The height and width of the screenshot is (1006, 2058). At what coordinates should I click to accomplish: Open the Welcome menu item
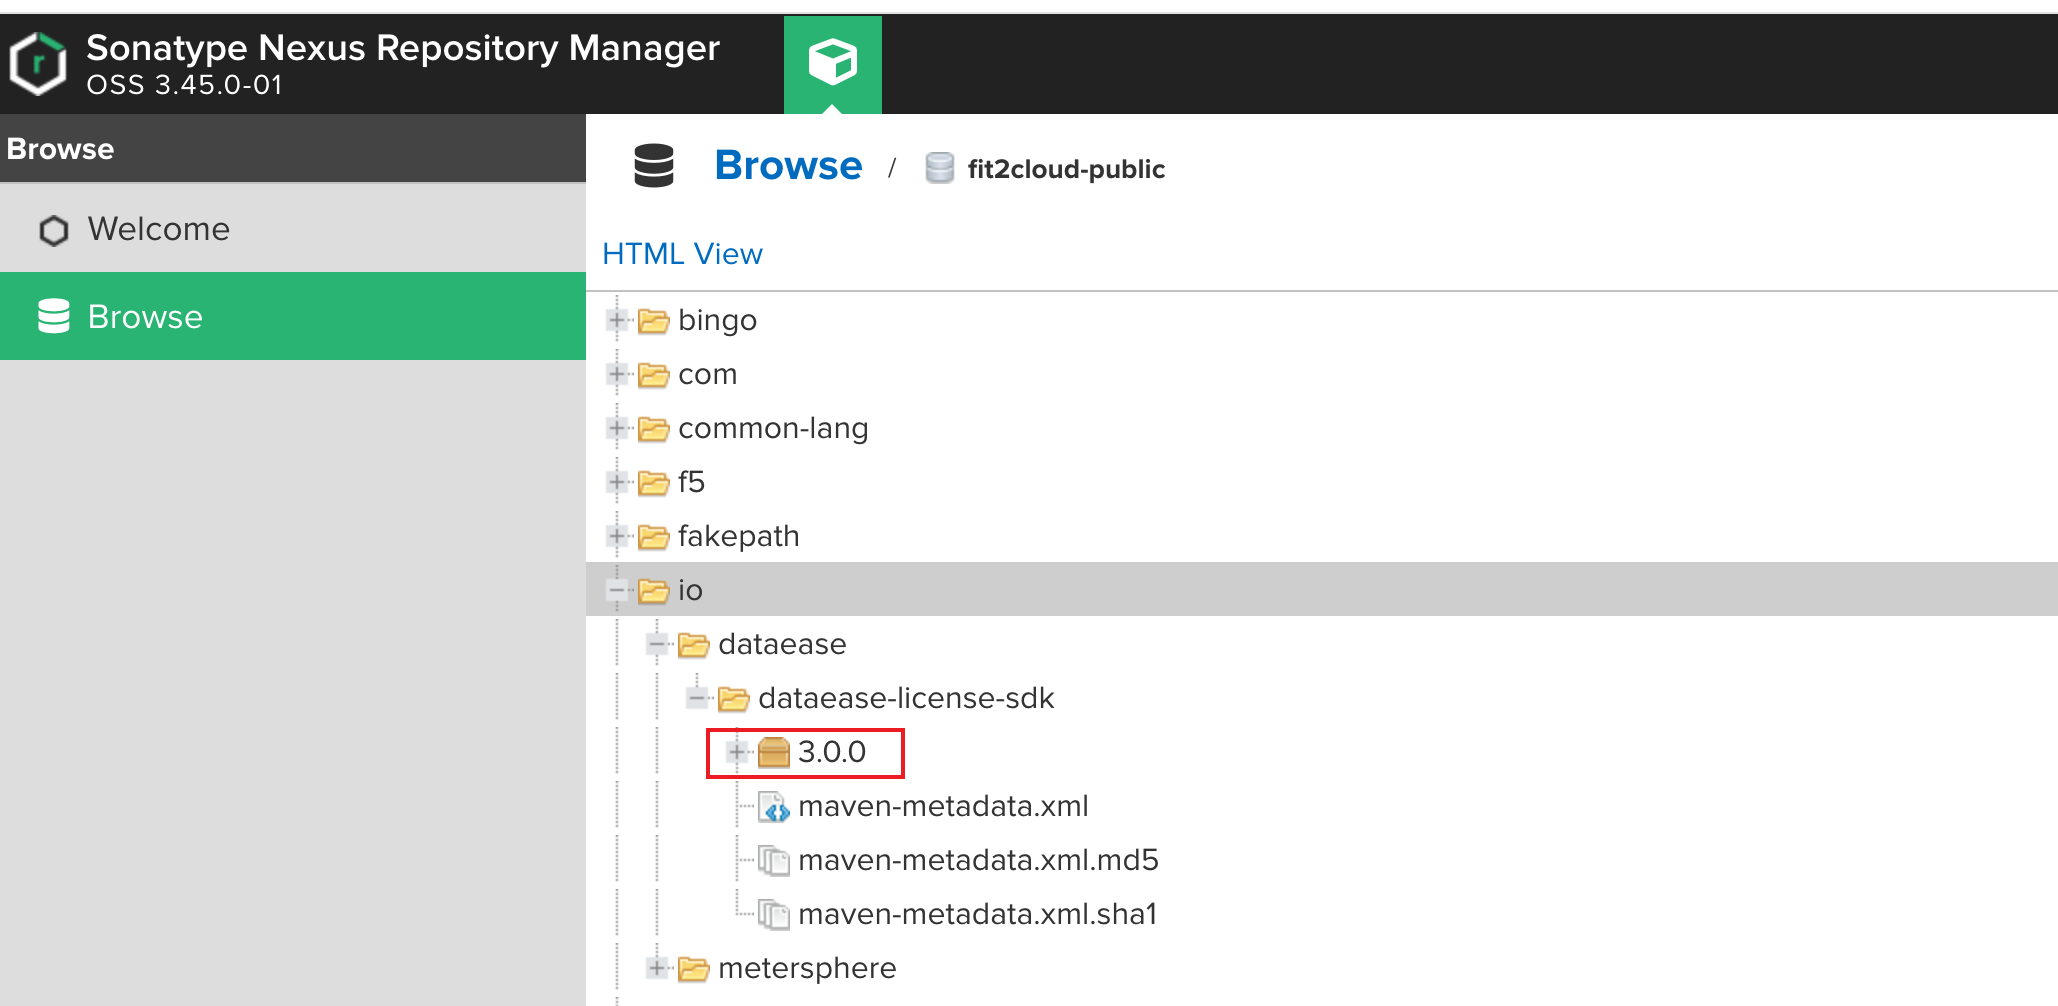tap(293, 229)
